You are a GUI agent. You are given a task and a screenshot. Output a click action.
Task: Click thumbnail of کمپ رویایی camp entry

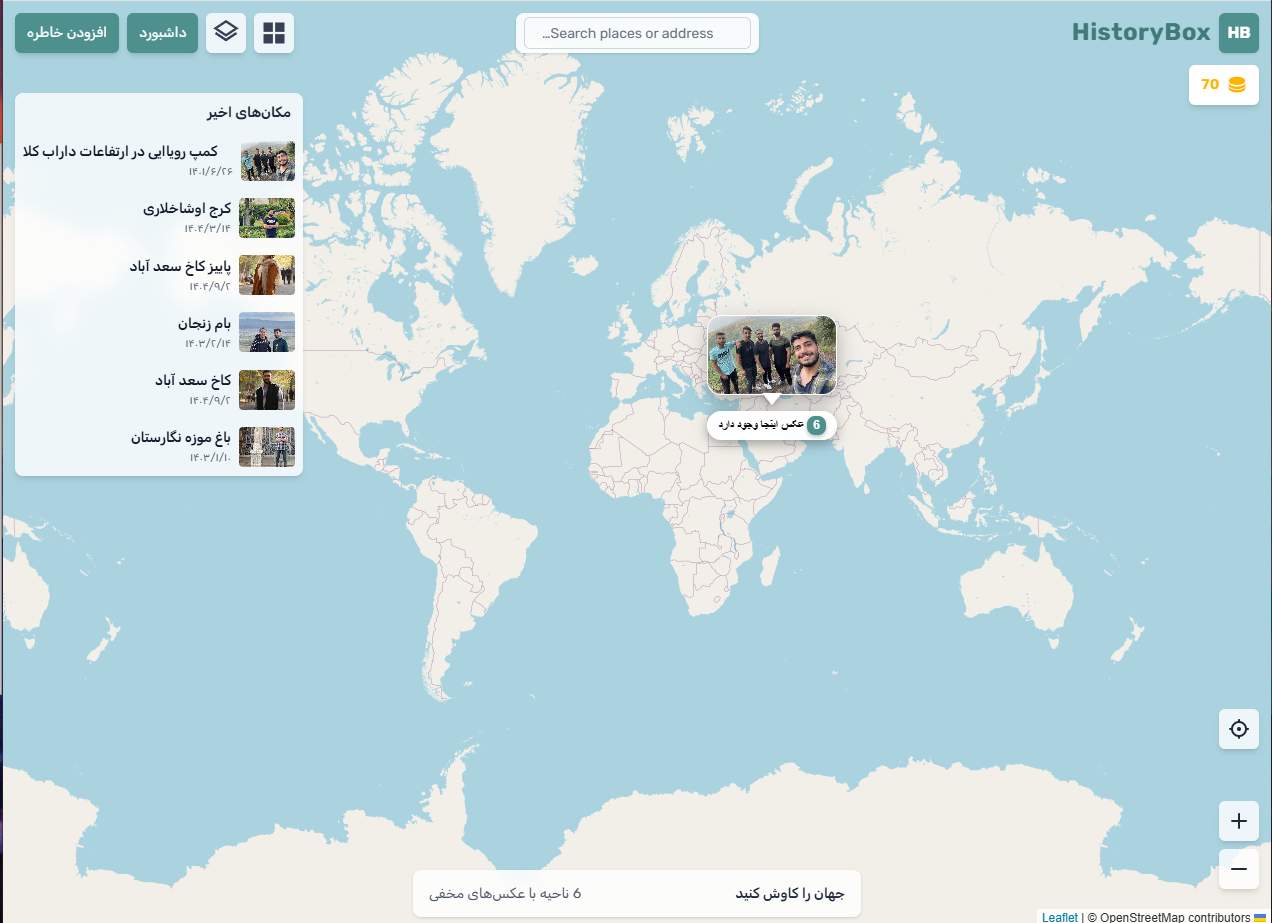pos(267,161)
